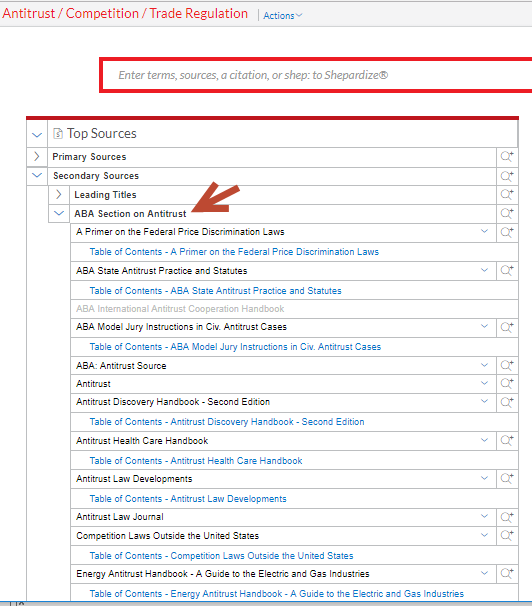This screenshot has width=532, height=606.
Task: Add Secondary Sources to search filter
Action: point(507,176)
